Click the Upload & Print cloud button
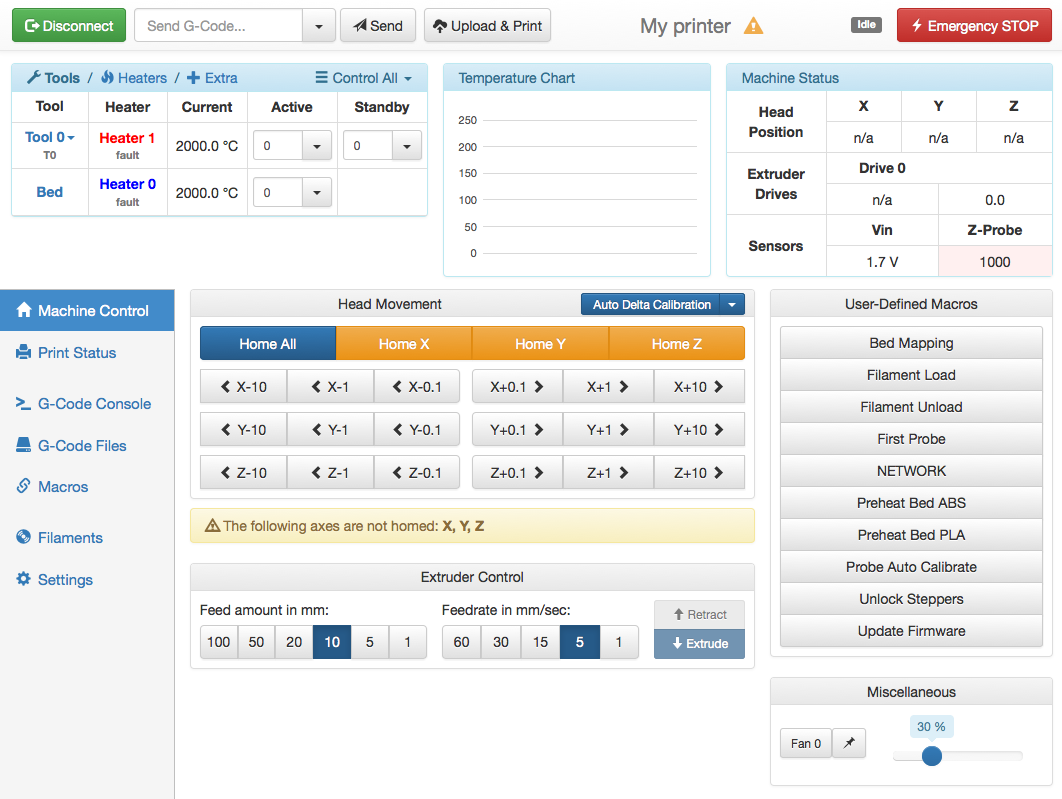 pos(487,26)
